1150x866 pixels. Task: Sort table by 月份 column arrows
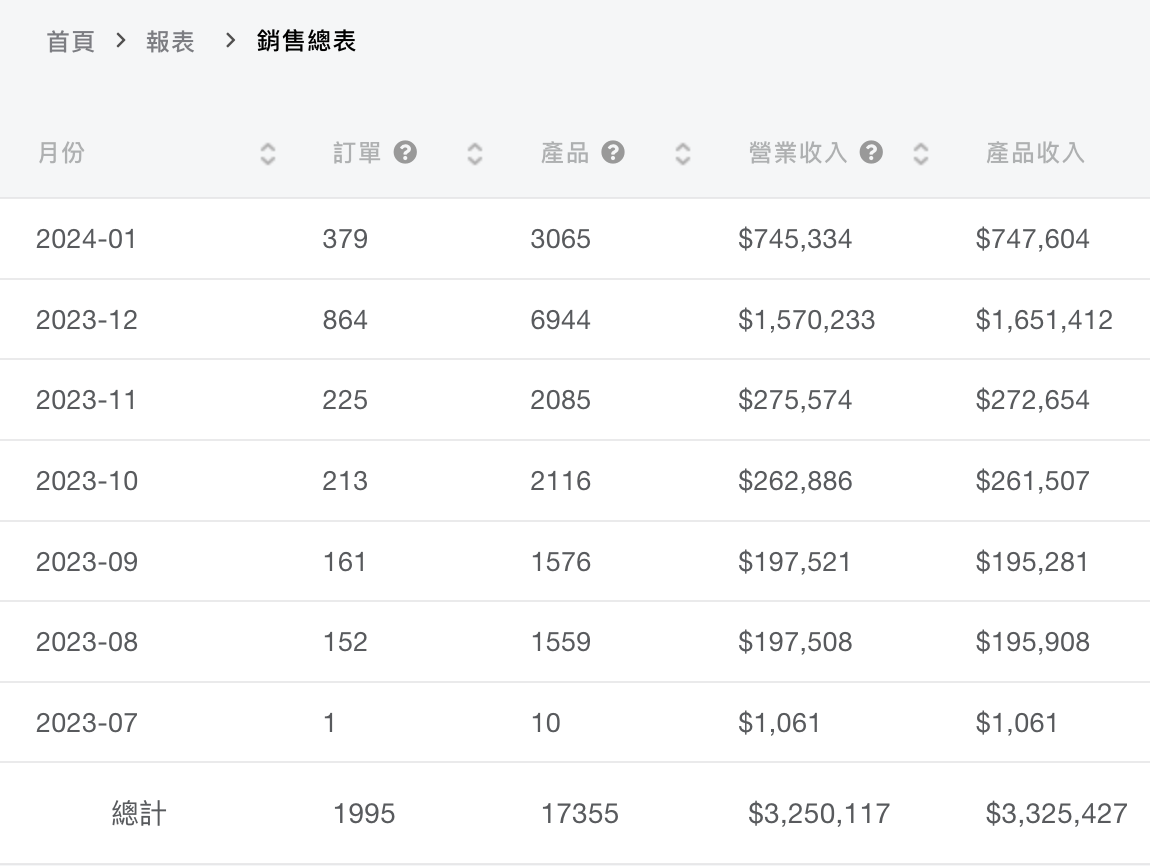click(x=267, y=154)
